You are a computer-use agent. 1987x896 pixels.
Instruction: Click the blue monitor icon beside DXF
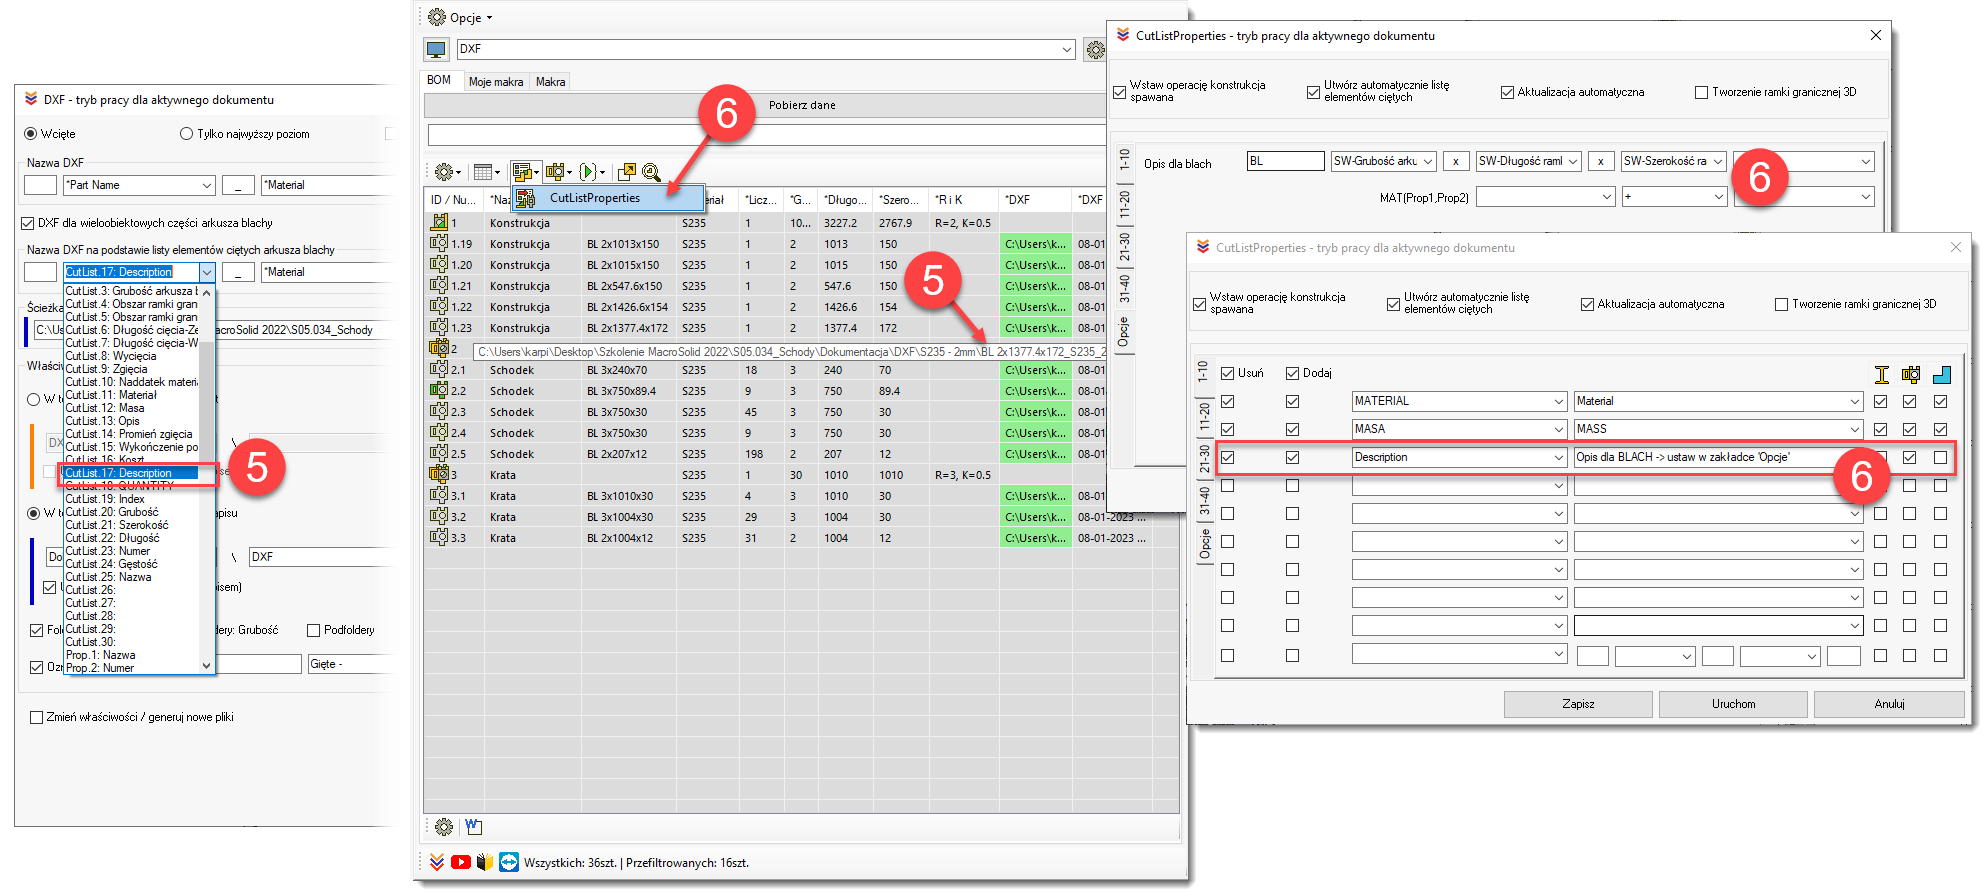[436, 49]
